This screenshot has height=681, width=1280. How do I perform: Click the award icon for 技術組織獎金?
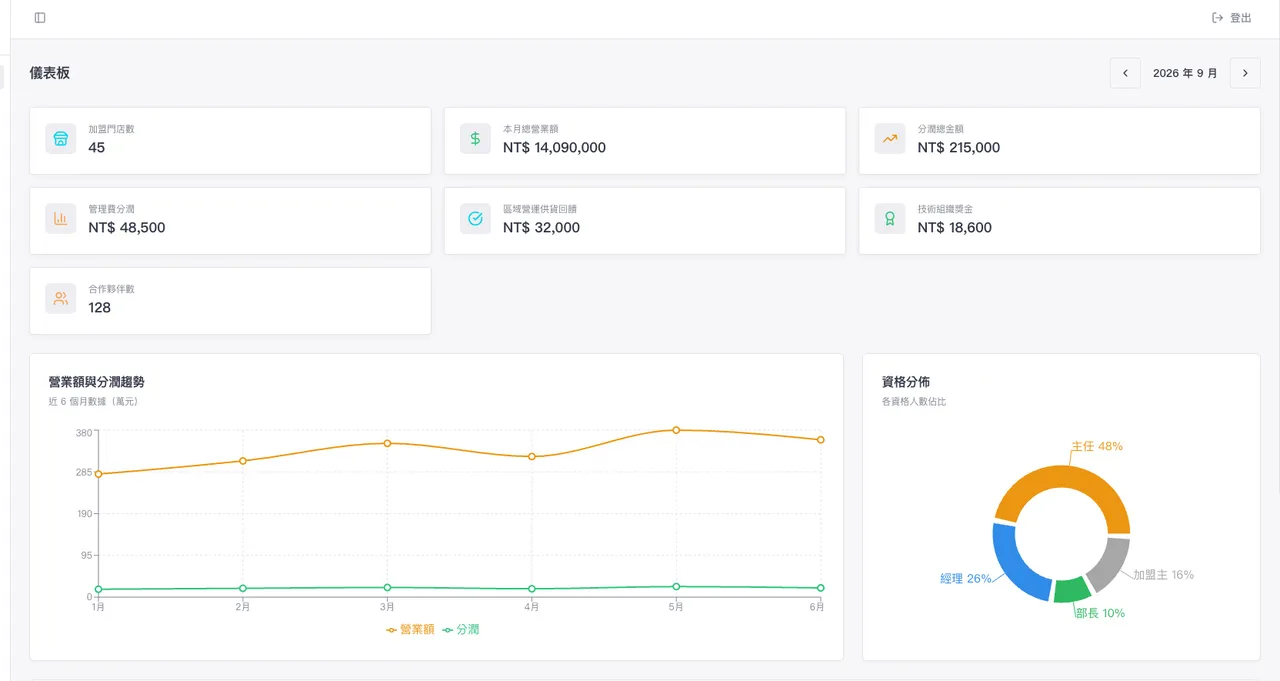click(890, 219)
